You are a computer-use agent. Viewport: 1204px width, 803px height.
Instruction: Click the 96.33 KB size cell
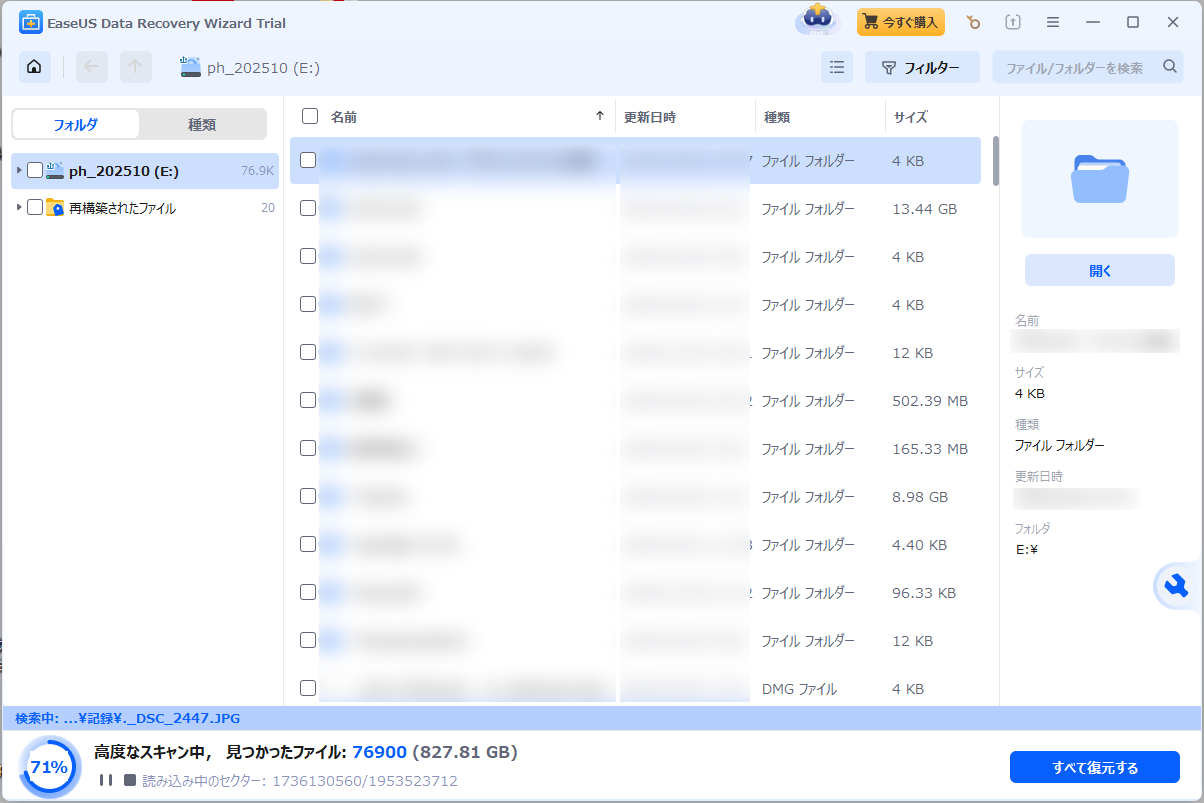pos(924,593)
